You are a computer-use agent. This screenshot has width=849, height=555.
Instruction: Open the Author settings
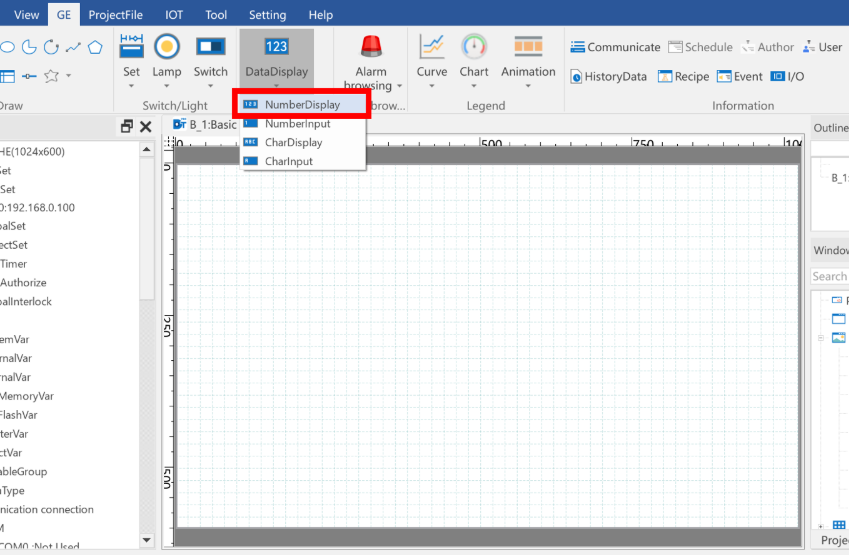pyautogui.click(x=768, y=47)
